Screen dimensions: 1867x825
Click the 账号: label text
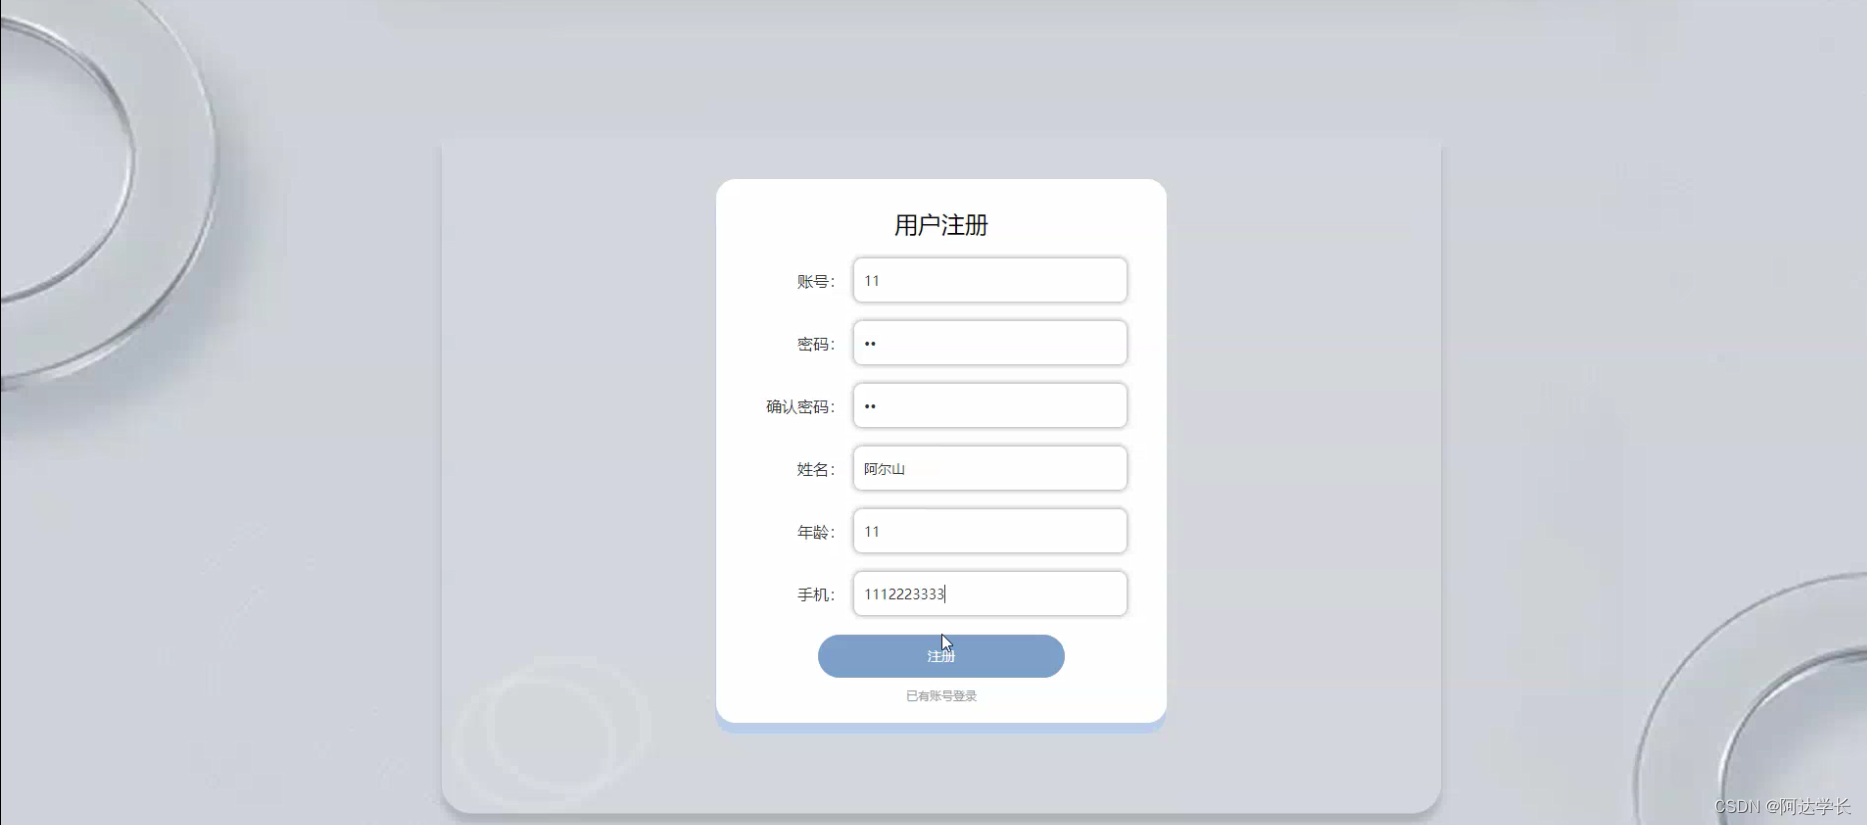click(815, 282)
